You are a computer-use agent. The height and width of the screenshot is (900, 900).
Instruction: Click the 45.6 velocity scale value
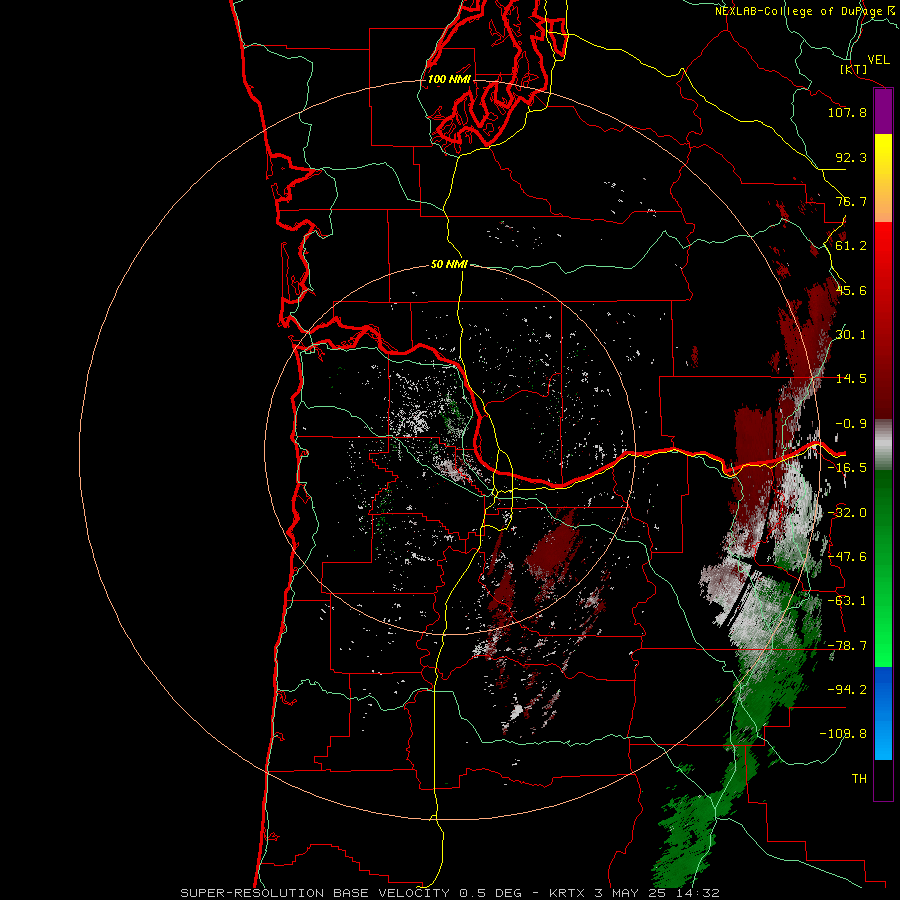tap(851, 290)
